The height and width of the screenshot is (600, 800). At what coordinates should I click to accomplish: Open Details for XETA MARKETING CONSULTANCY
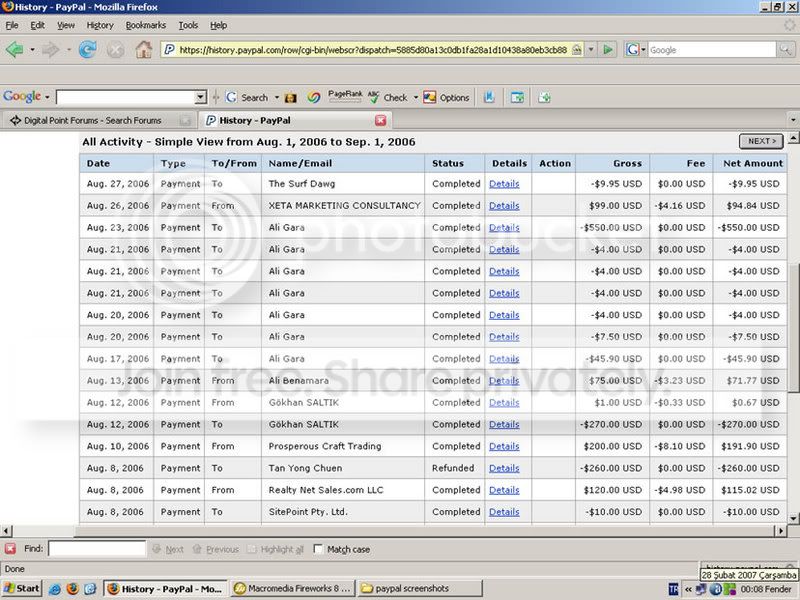click(x=504, y=206)
